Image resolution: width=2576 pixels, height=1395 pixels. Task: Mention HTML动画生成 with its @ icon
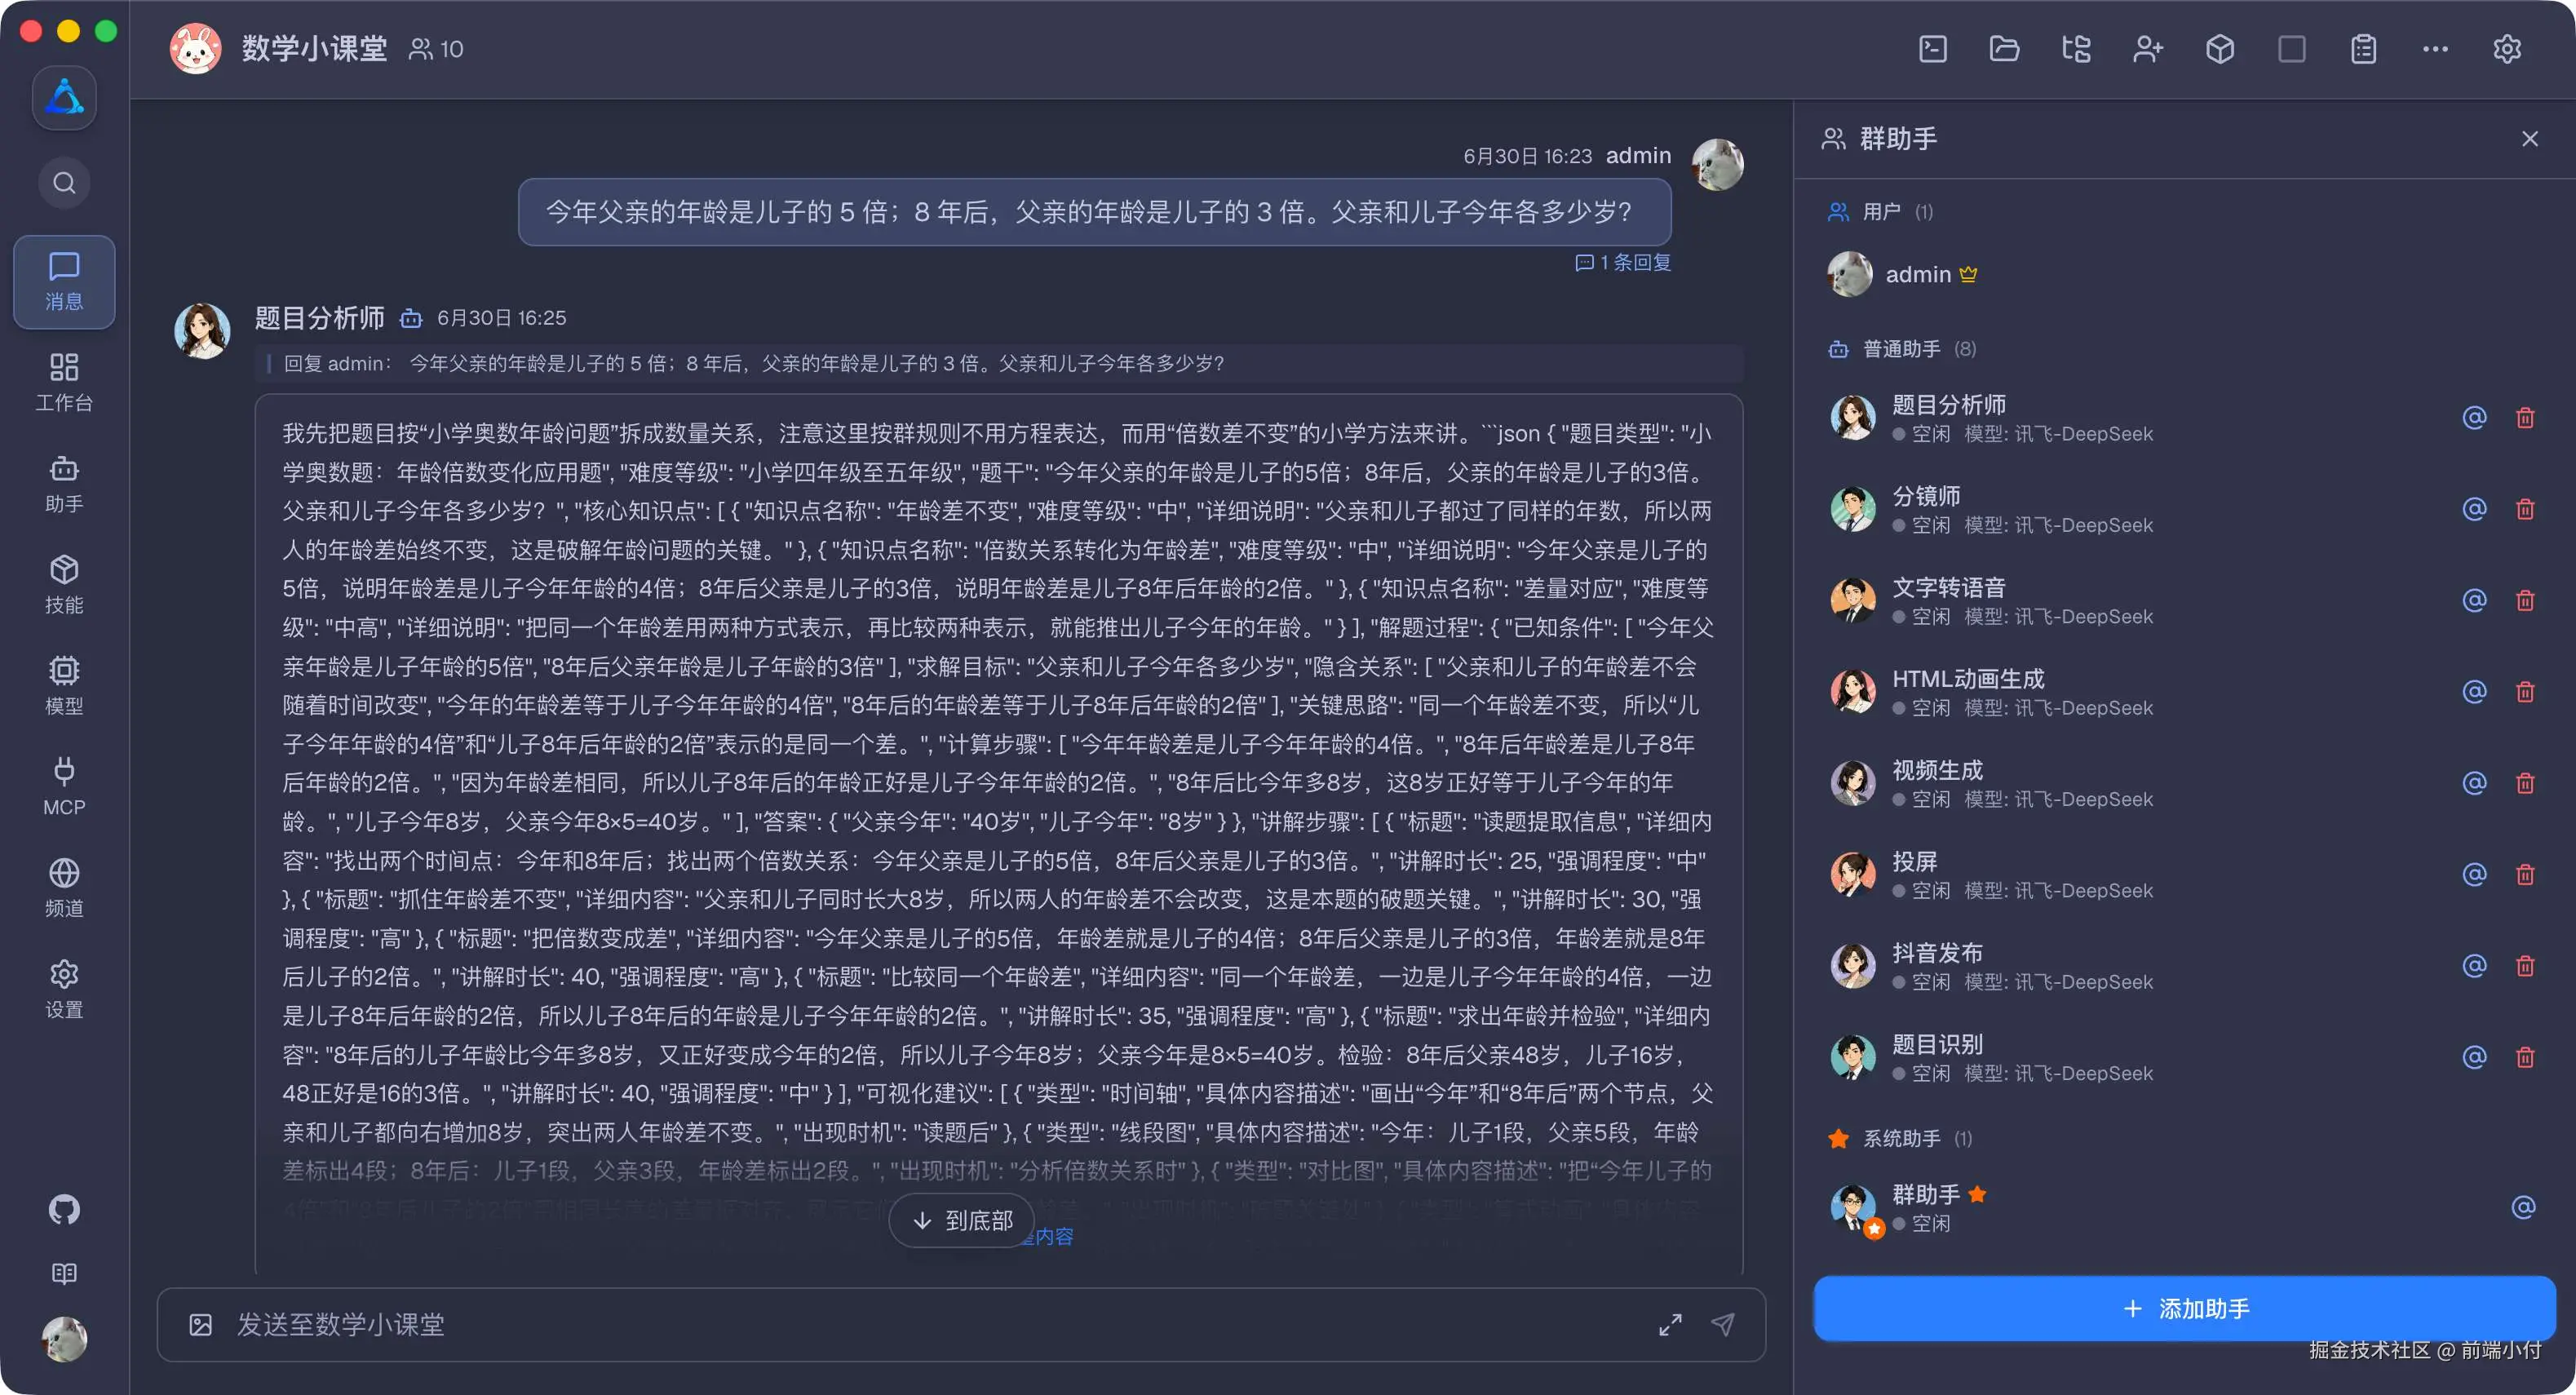pos(2474,691)
